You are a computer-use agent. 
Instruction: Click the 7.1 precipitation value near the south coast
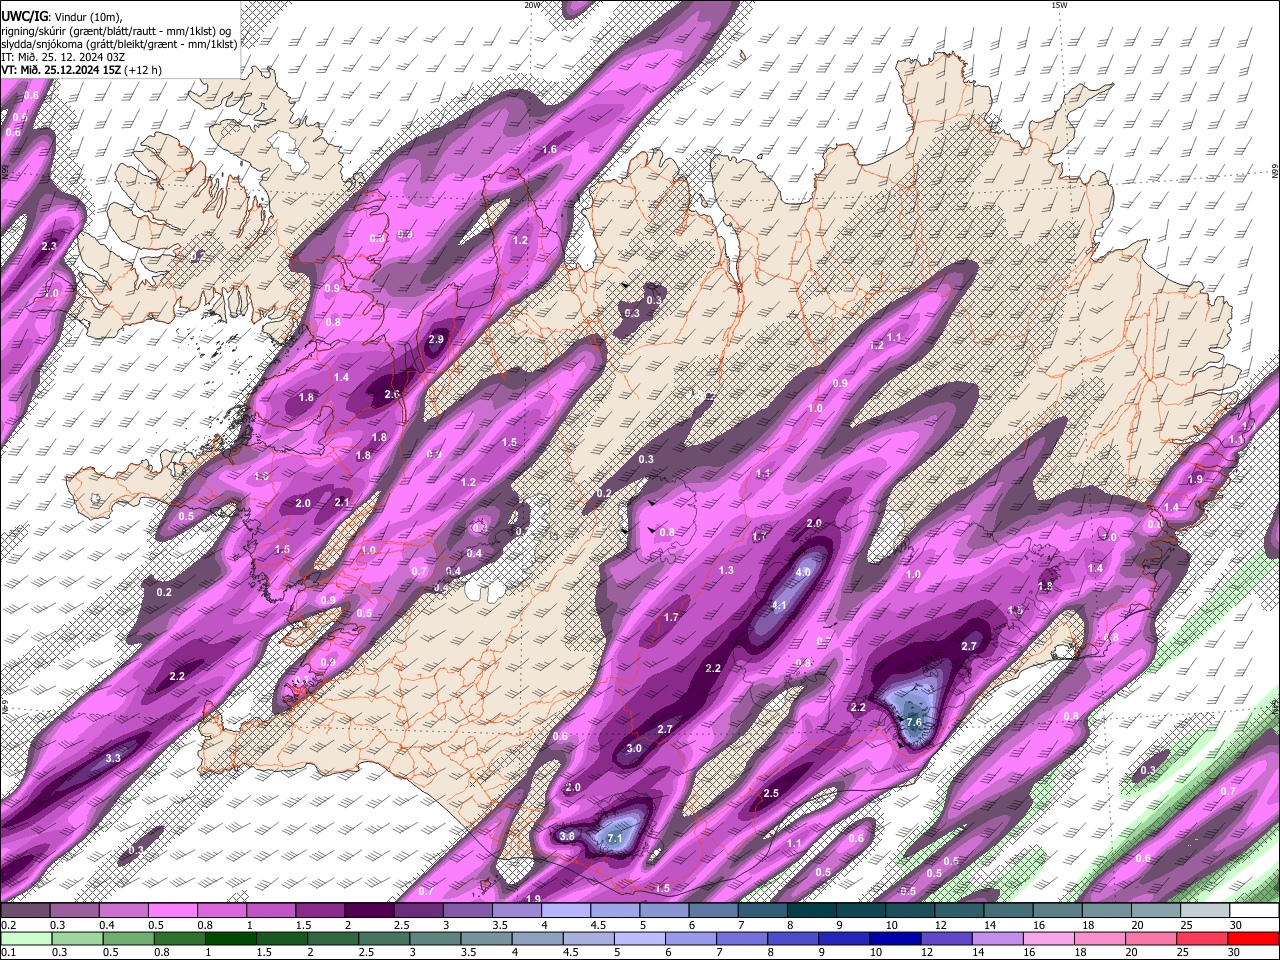point(615,838)
